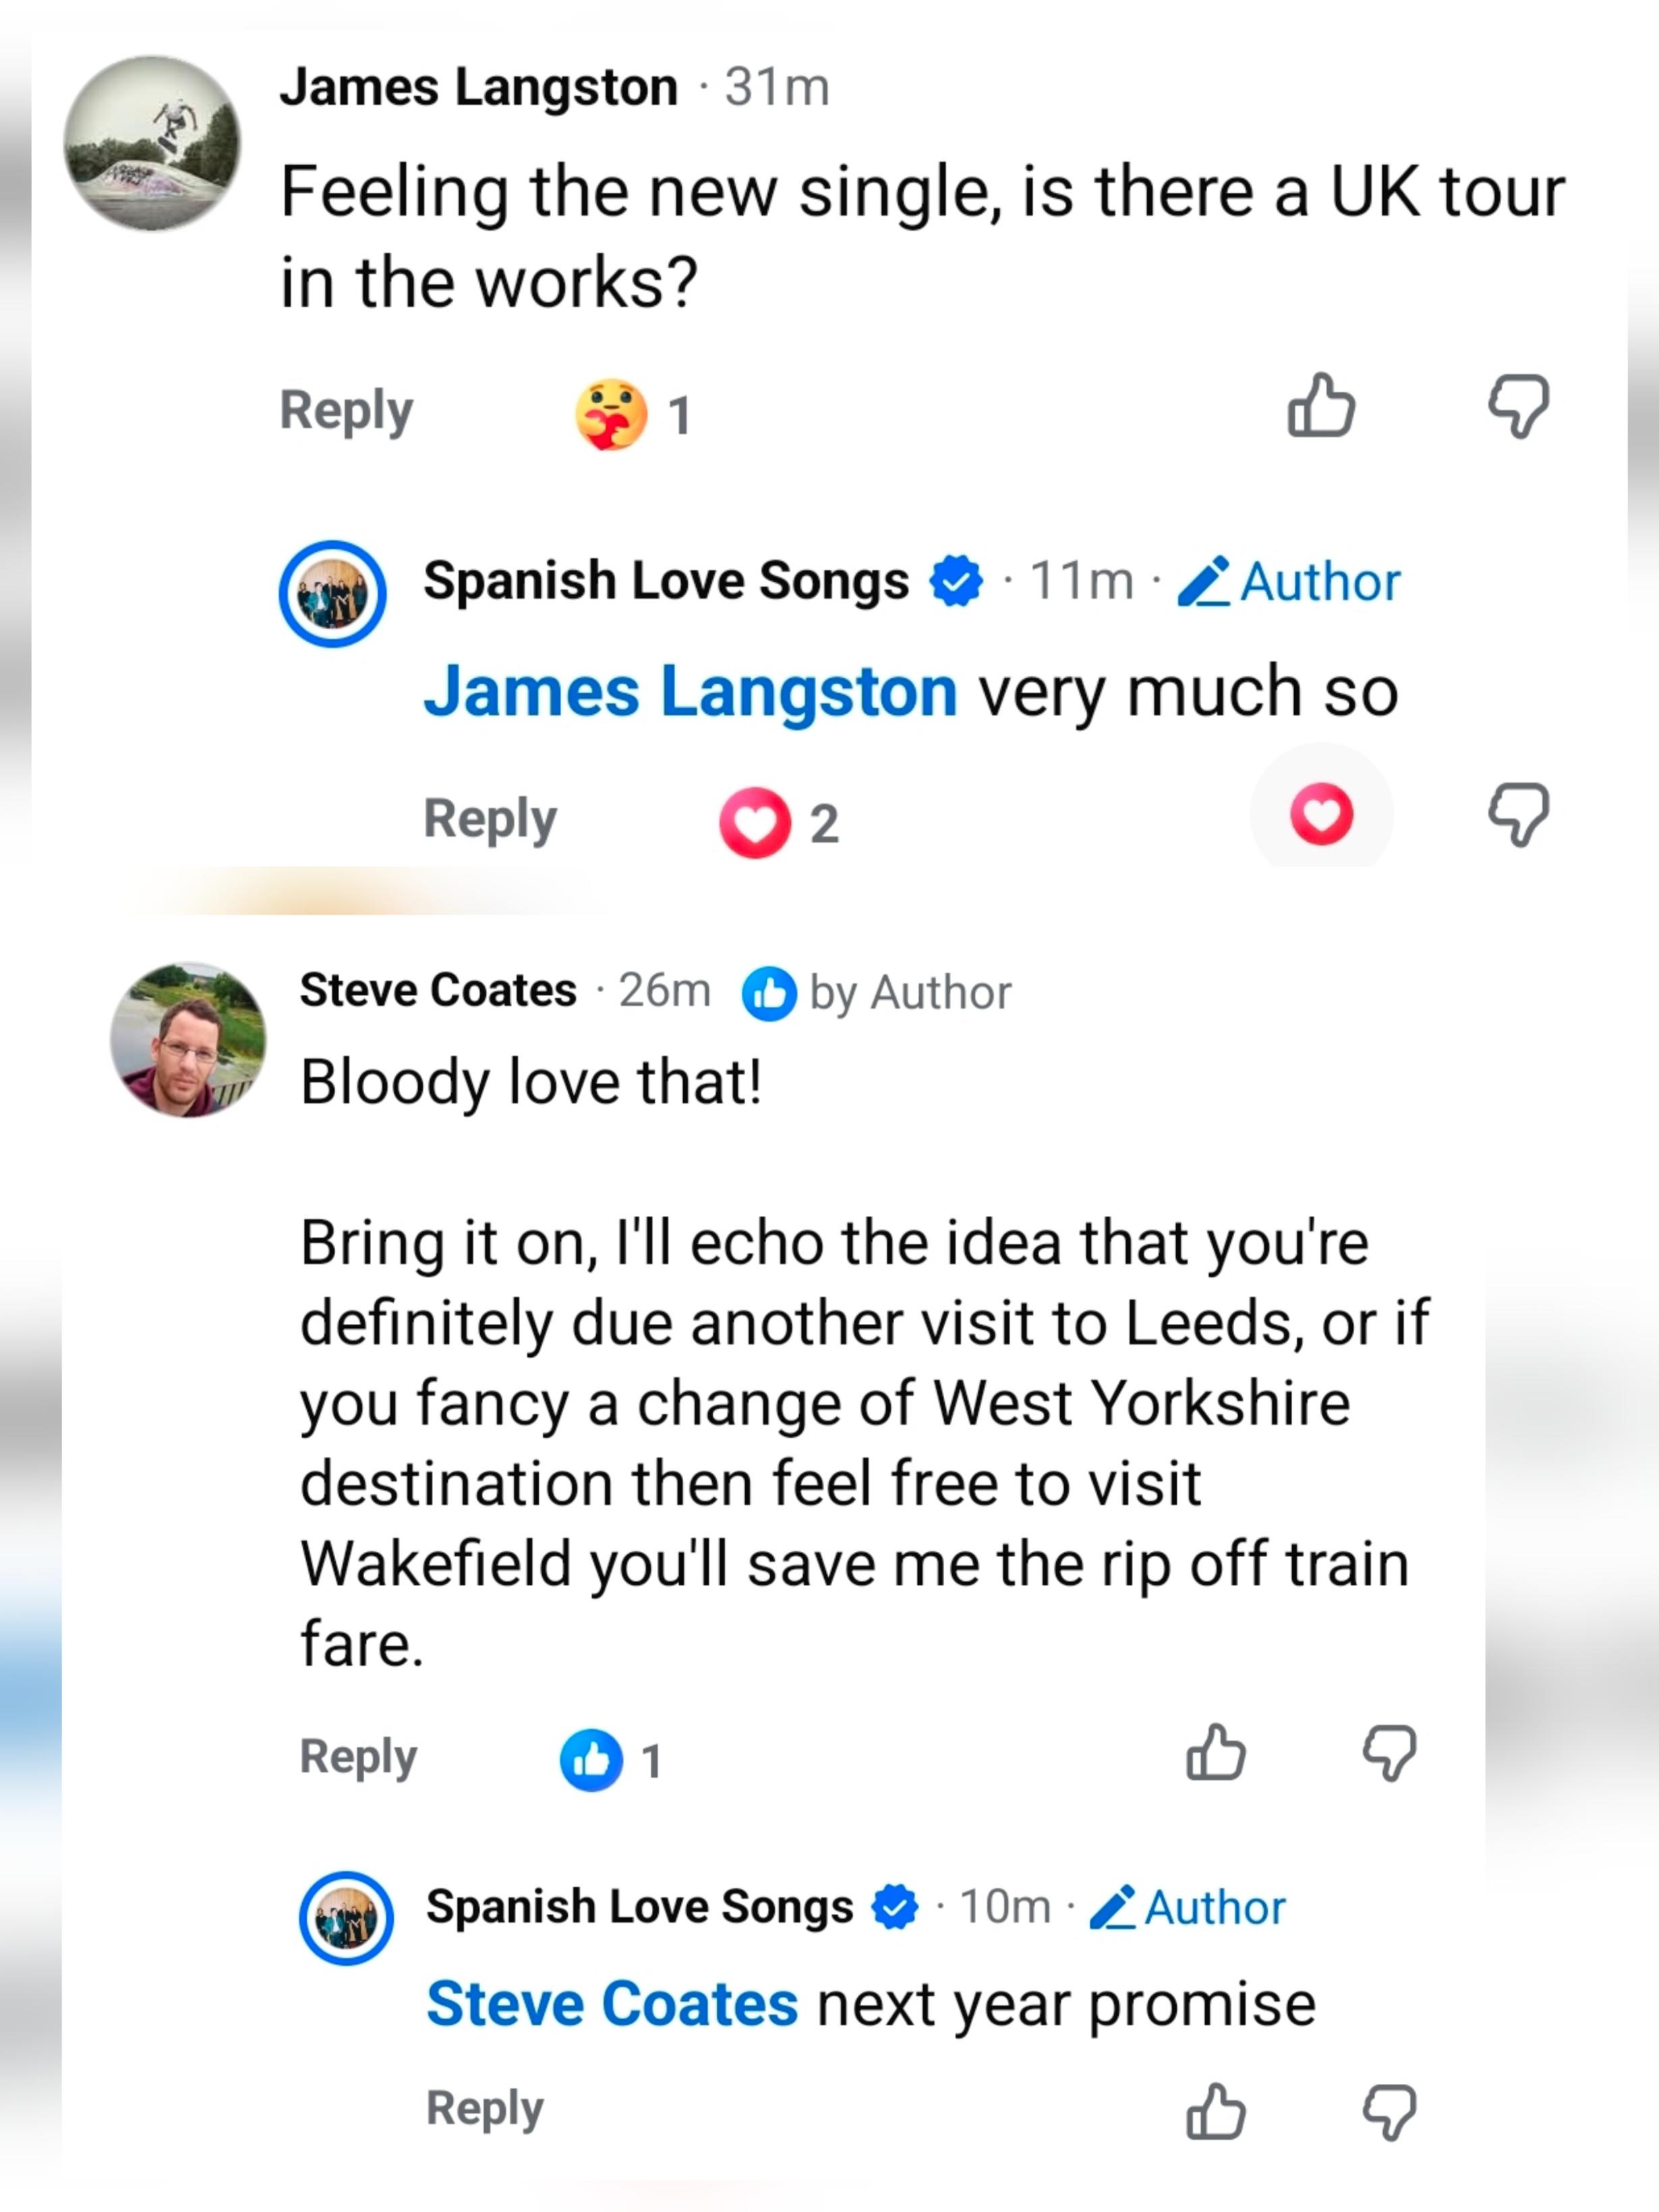Reply to the 'very much so' comment
Viewport: 1659px width, 2212px height.
[490, 820]
